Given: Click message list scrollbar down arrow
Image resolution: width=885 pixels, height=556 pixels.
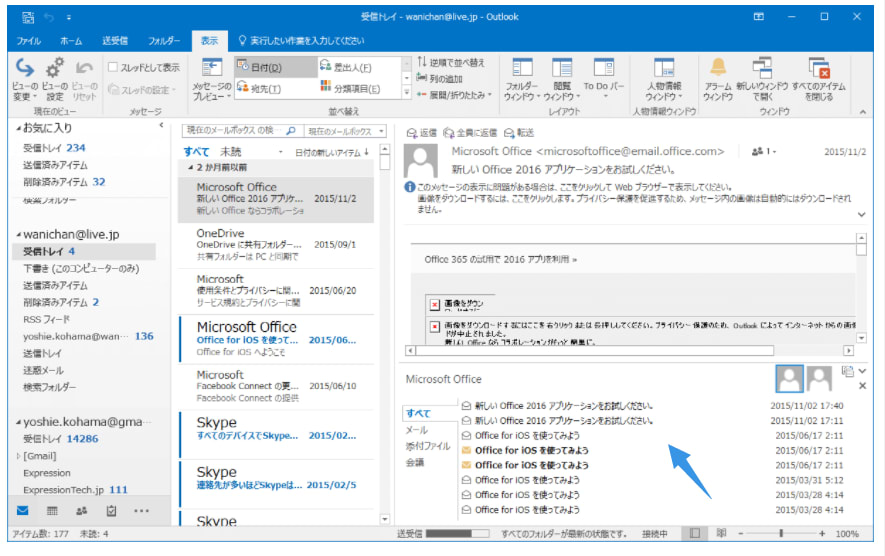Looking at the screenshot, I should coord(385,519).
